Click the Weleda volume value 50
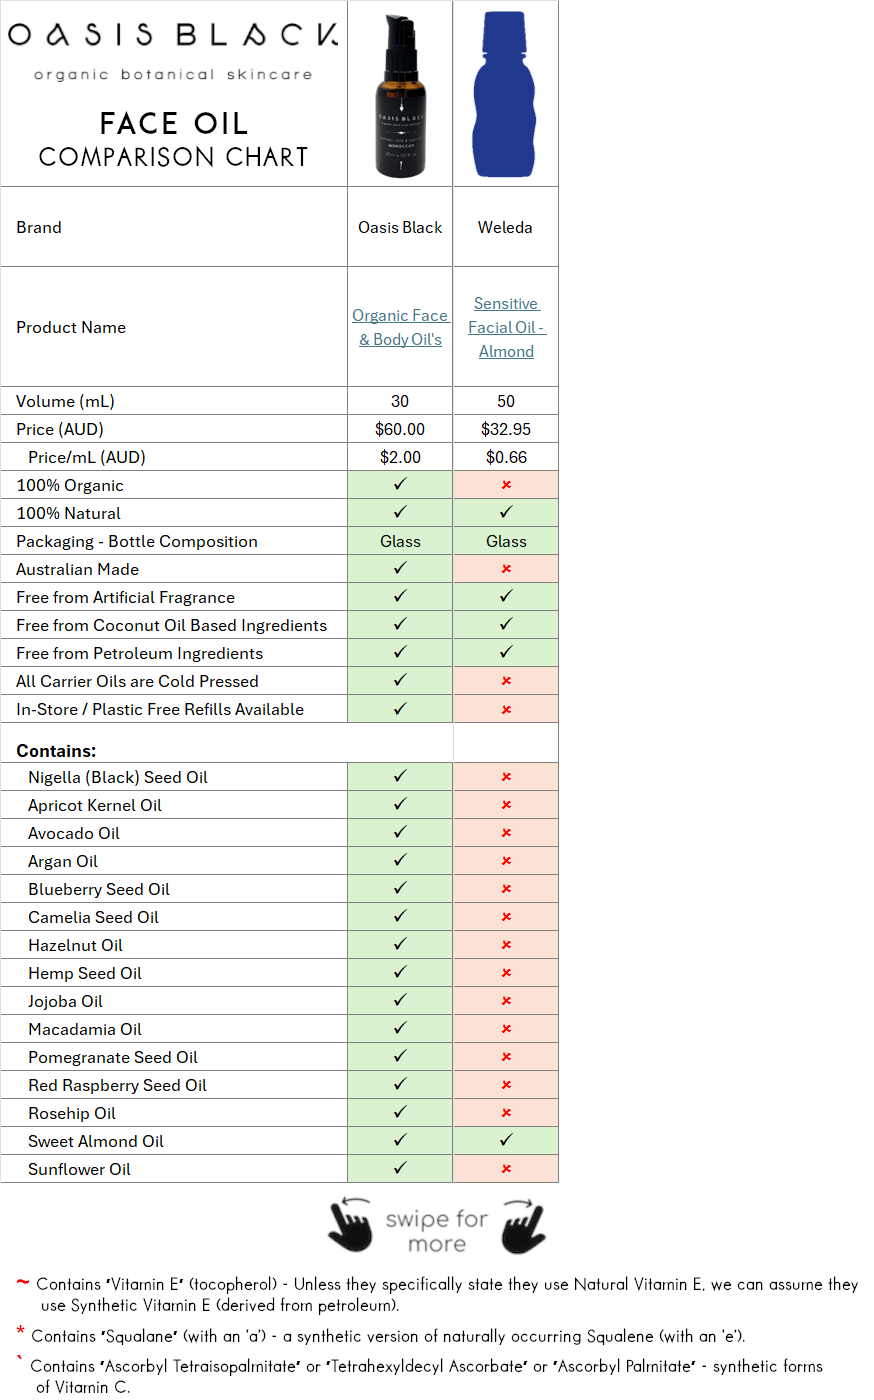 pyautogui.click(x=506, y=401)
